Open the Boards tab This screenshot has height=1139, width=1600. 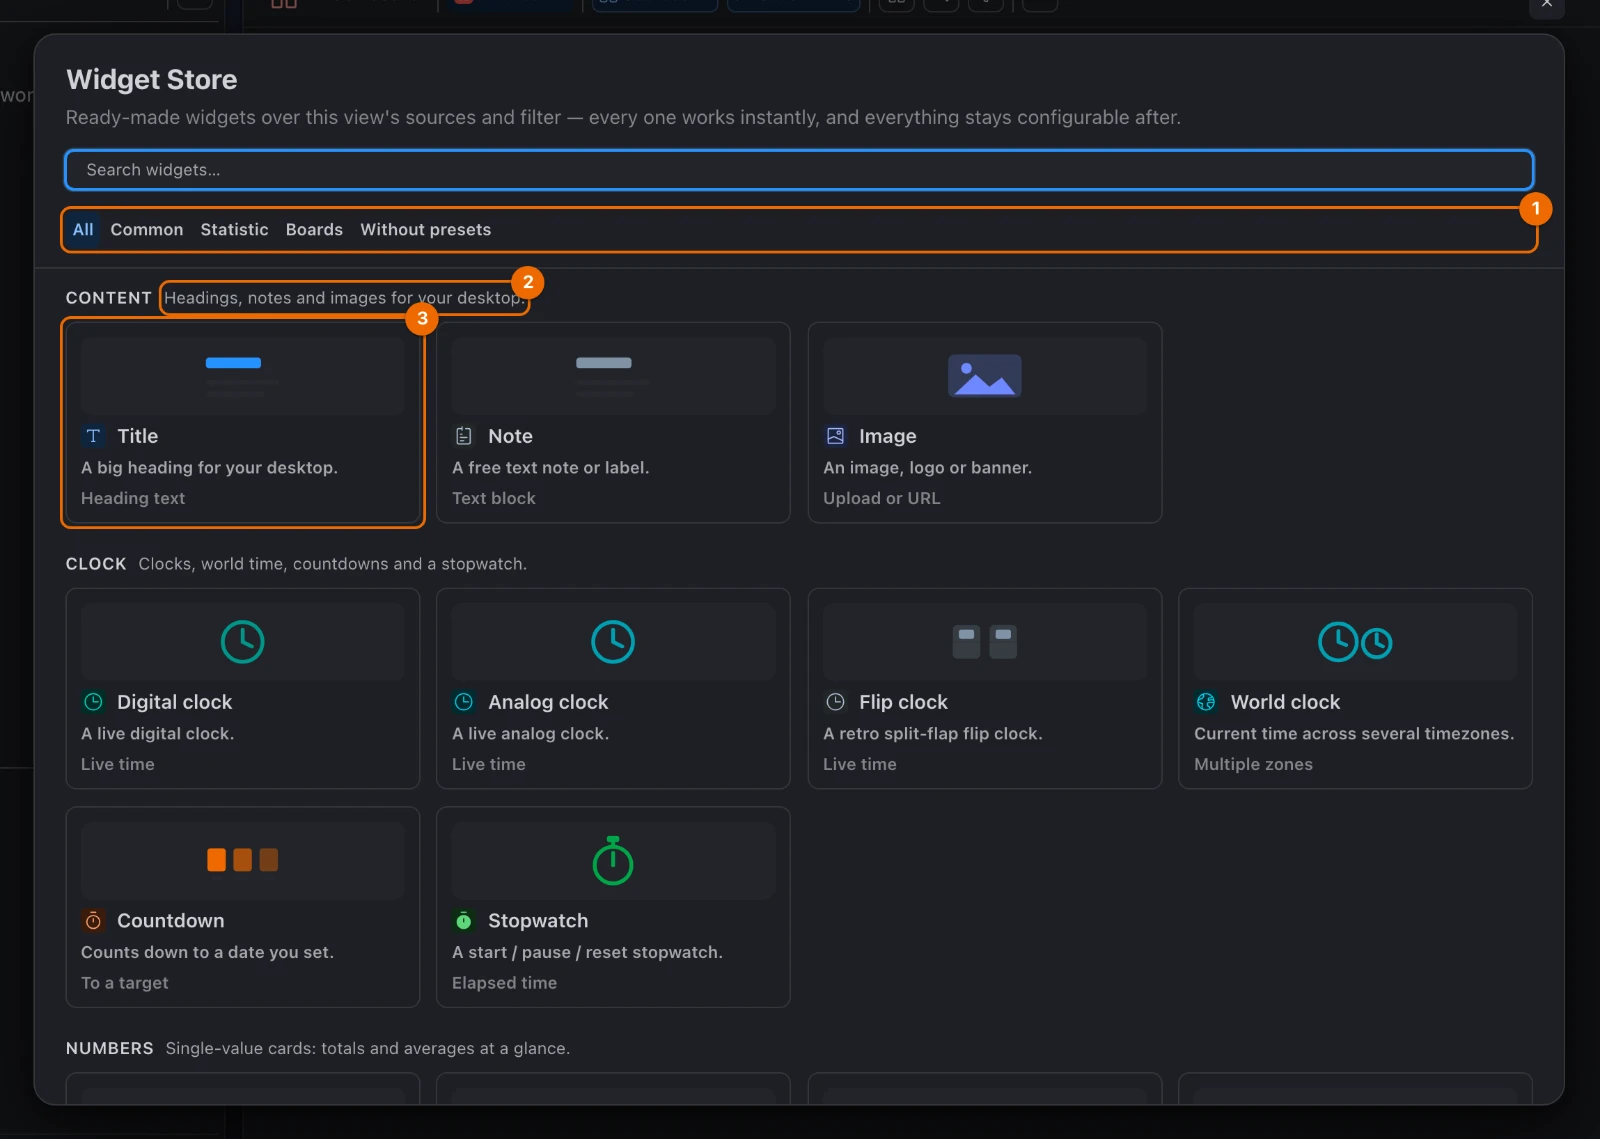[314, 230]
